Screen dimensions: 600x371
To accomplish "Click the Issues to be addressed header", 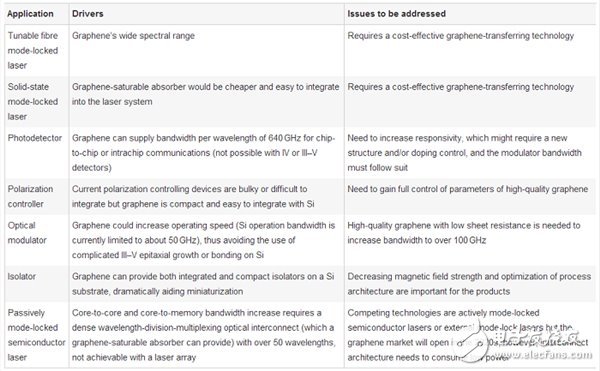I will (x=396, y=14).
